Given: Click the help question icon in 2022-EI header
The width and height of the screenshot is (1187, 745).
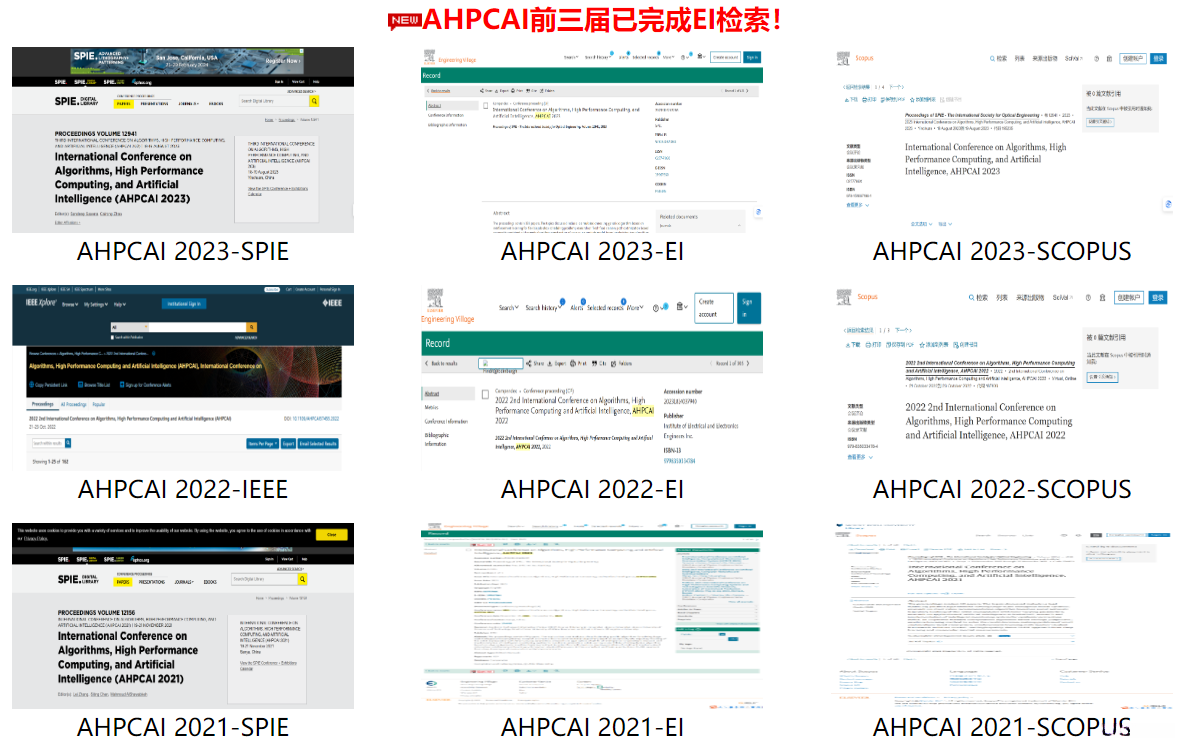Looking at the screenshot, I should pos(656,308).
